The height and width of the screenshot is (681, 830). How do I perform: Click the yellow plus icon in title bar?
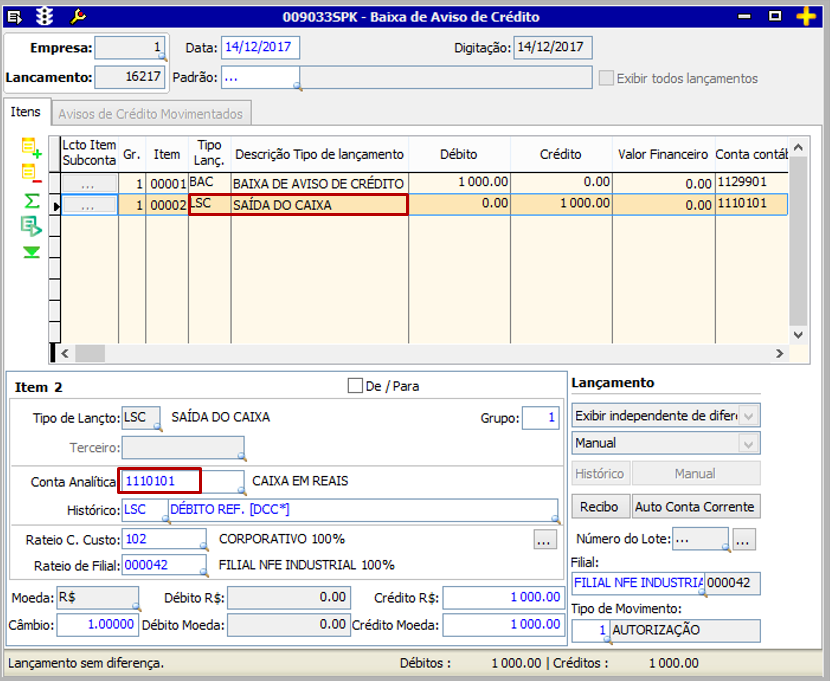point(806,16)
